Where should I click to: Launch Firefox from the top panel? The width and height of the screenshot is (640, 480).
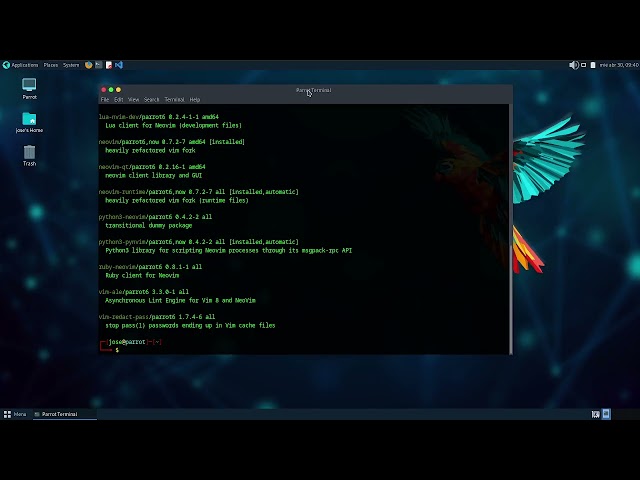point(89,65)
